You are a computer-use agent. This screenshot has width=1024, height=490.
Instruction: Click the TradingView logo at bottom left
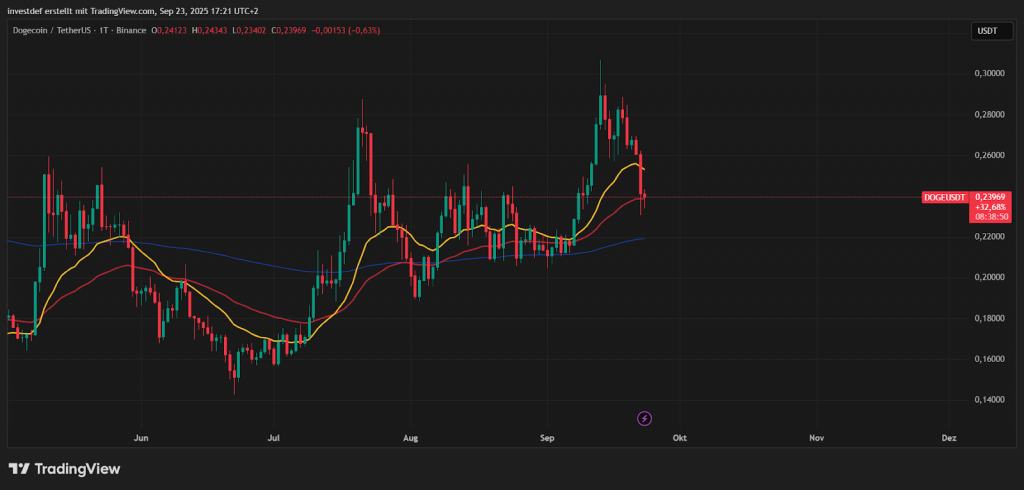(64, 468)
